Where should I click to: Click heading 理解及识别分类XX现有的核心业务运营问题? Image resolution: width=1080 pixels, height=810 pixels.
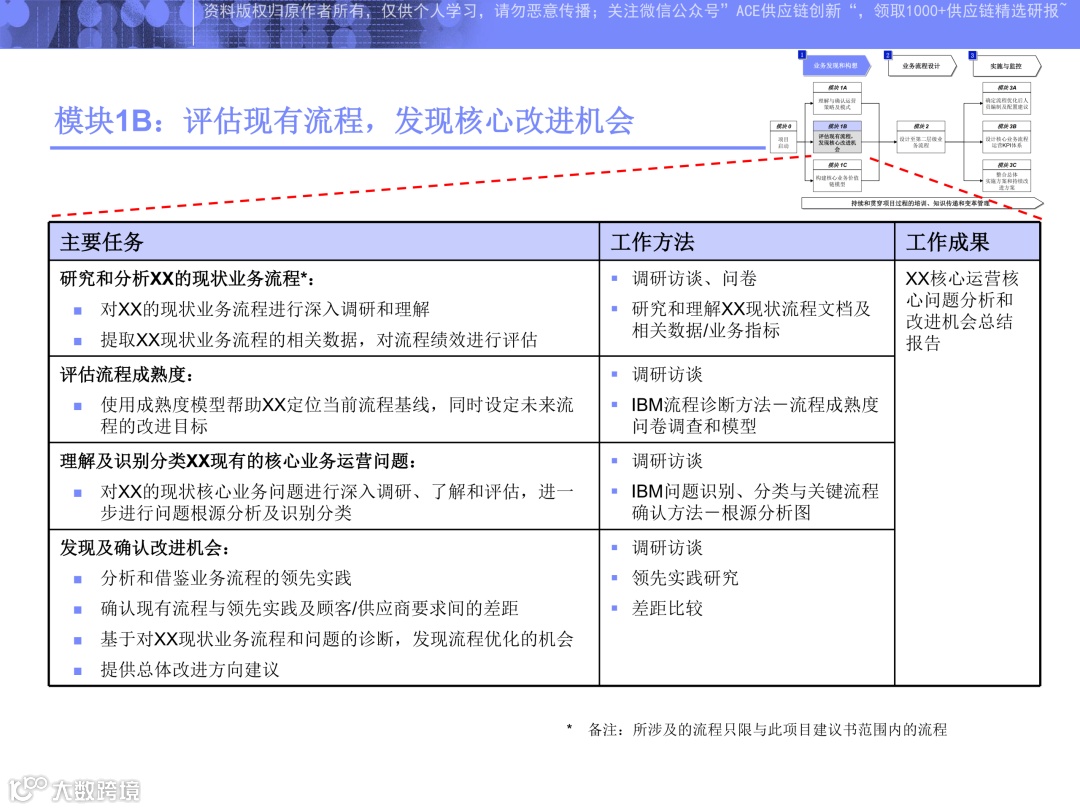238,461
